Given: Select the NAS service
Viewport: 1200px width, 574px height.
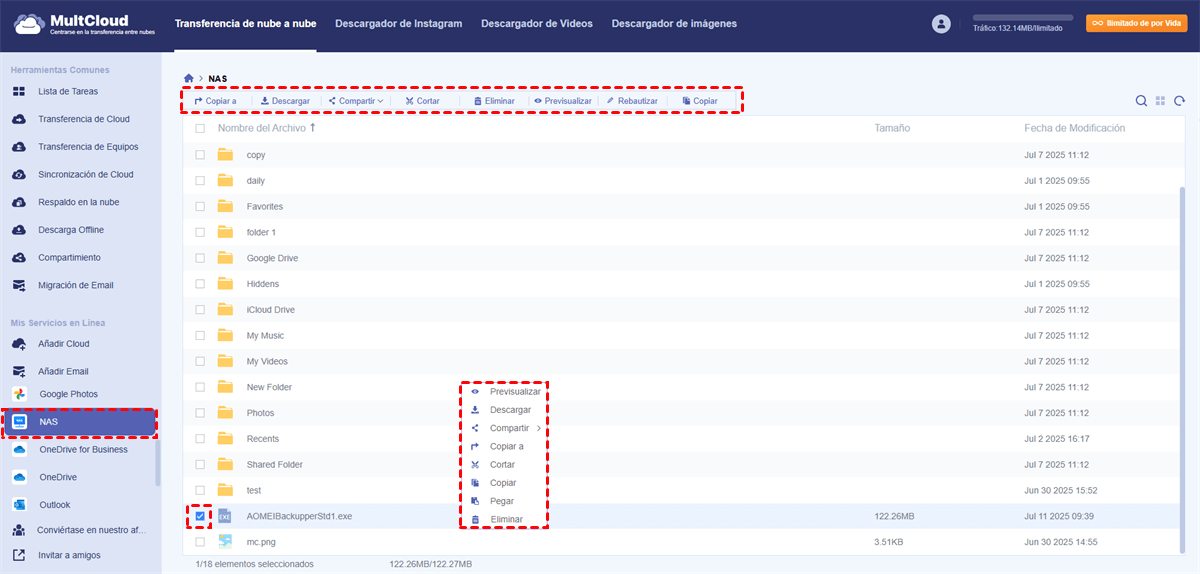Looking at the screenshot, I should (x=80, y=422).
